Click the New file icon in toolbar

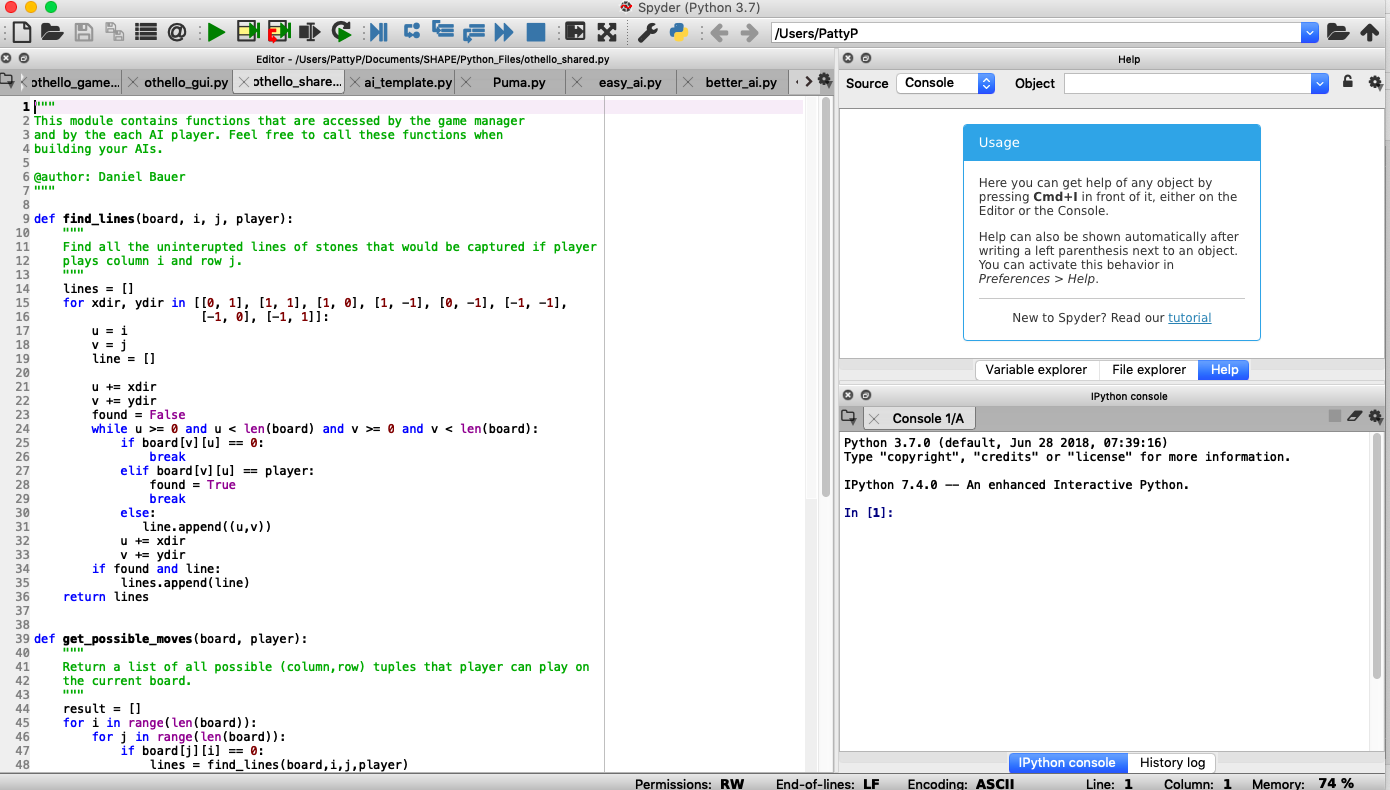[x=21, y=32]
